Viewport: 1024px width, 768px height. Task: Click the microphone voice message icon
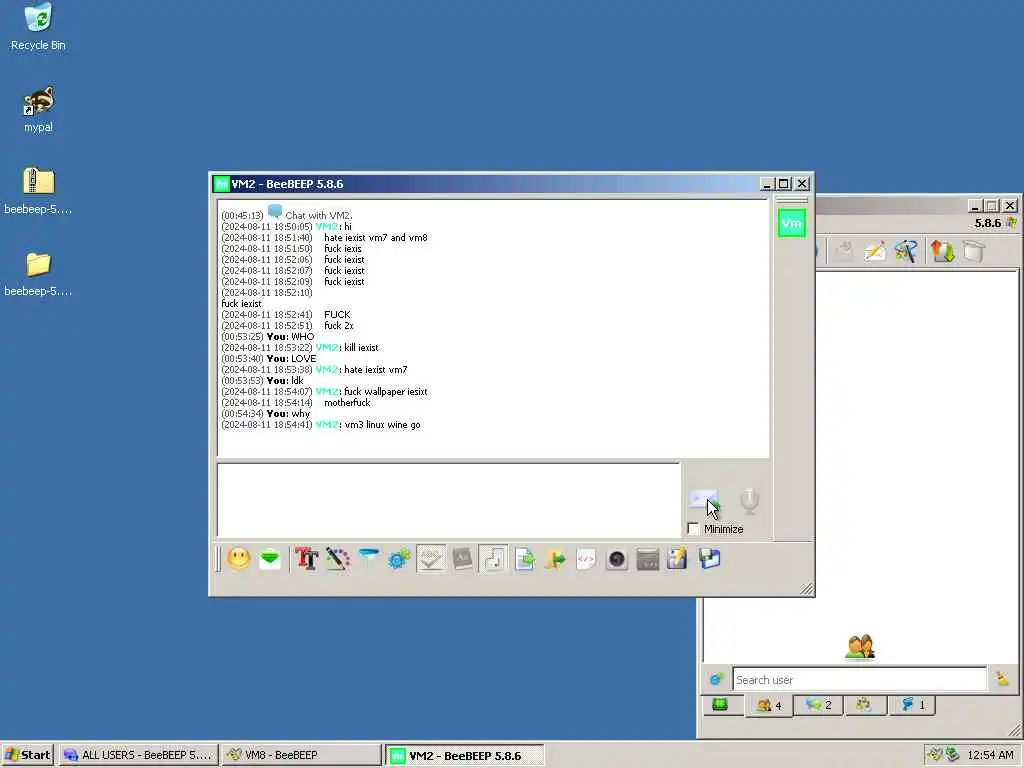(750, 500)
